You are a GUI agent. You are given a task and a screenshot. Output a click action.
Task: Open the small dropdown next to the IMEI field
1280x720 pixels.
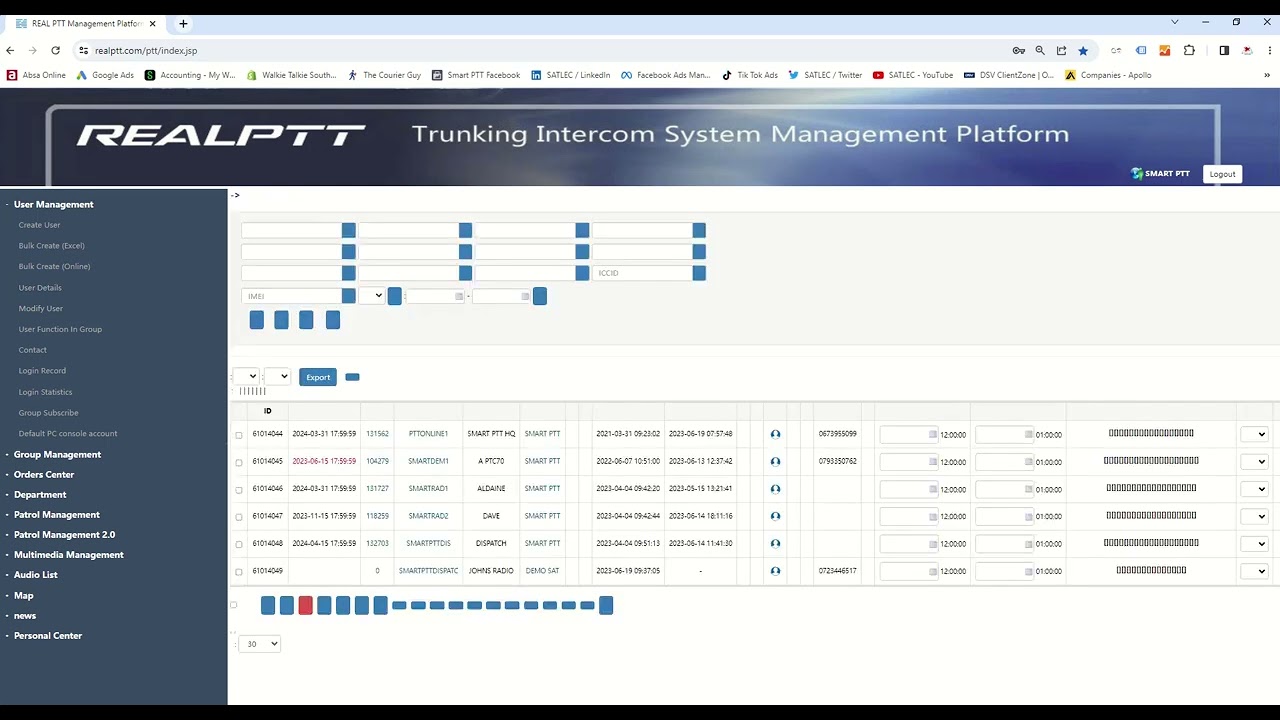pyautogui.click(x=371, y=295)
